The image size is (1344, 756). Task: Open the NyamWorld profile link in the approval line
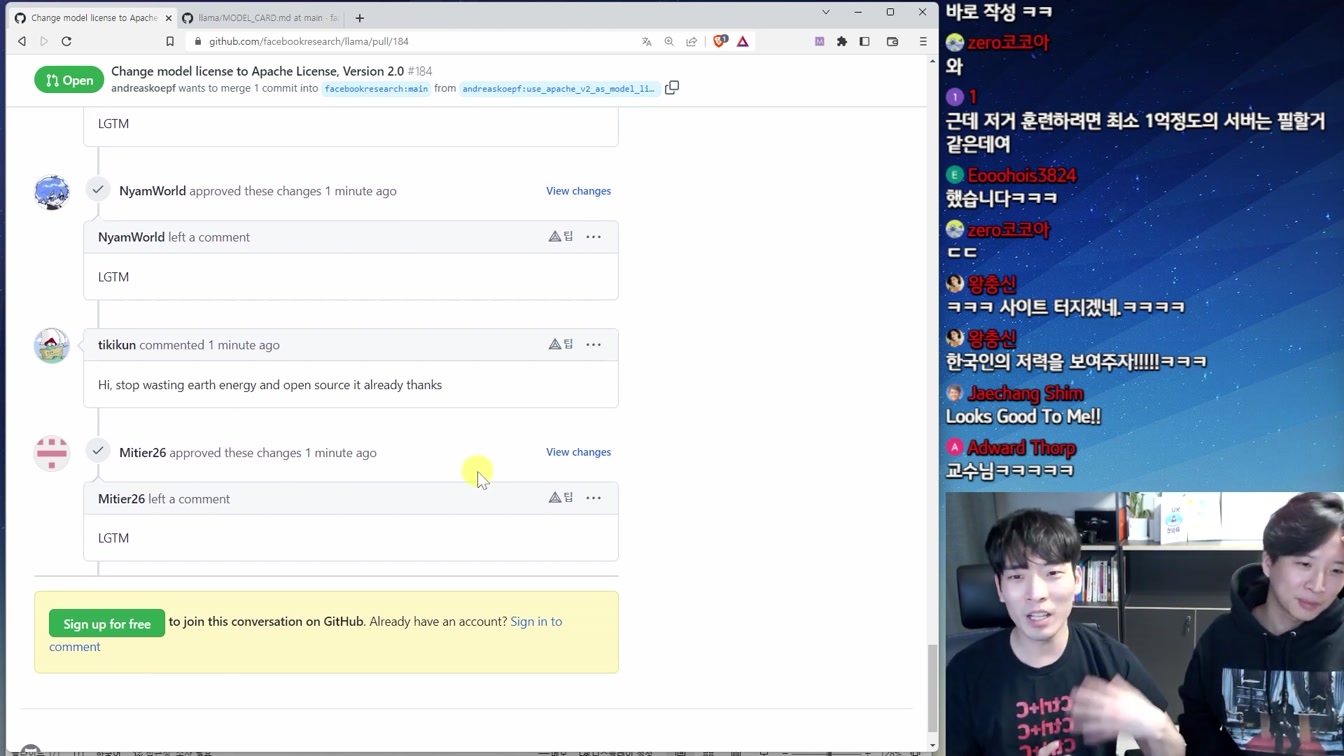152,191
